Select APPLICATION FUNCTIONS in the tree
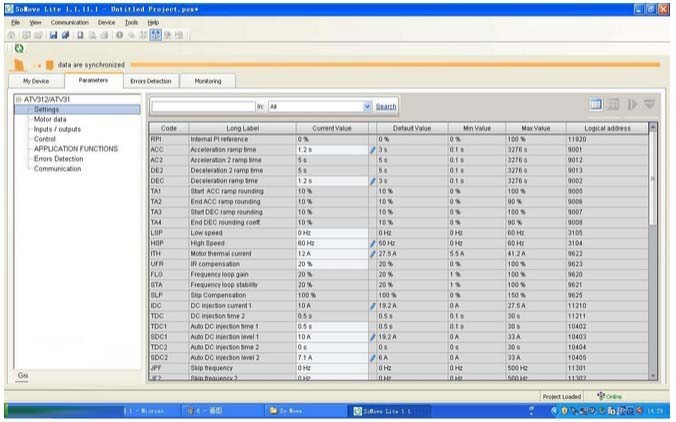 (76, 149)
